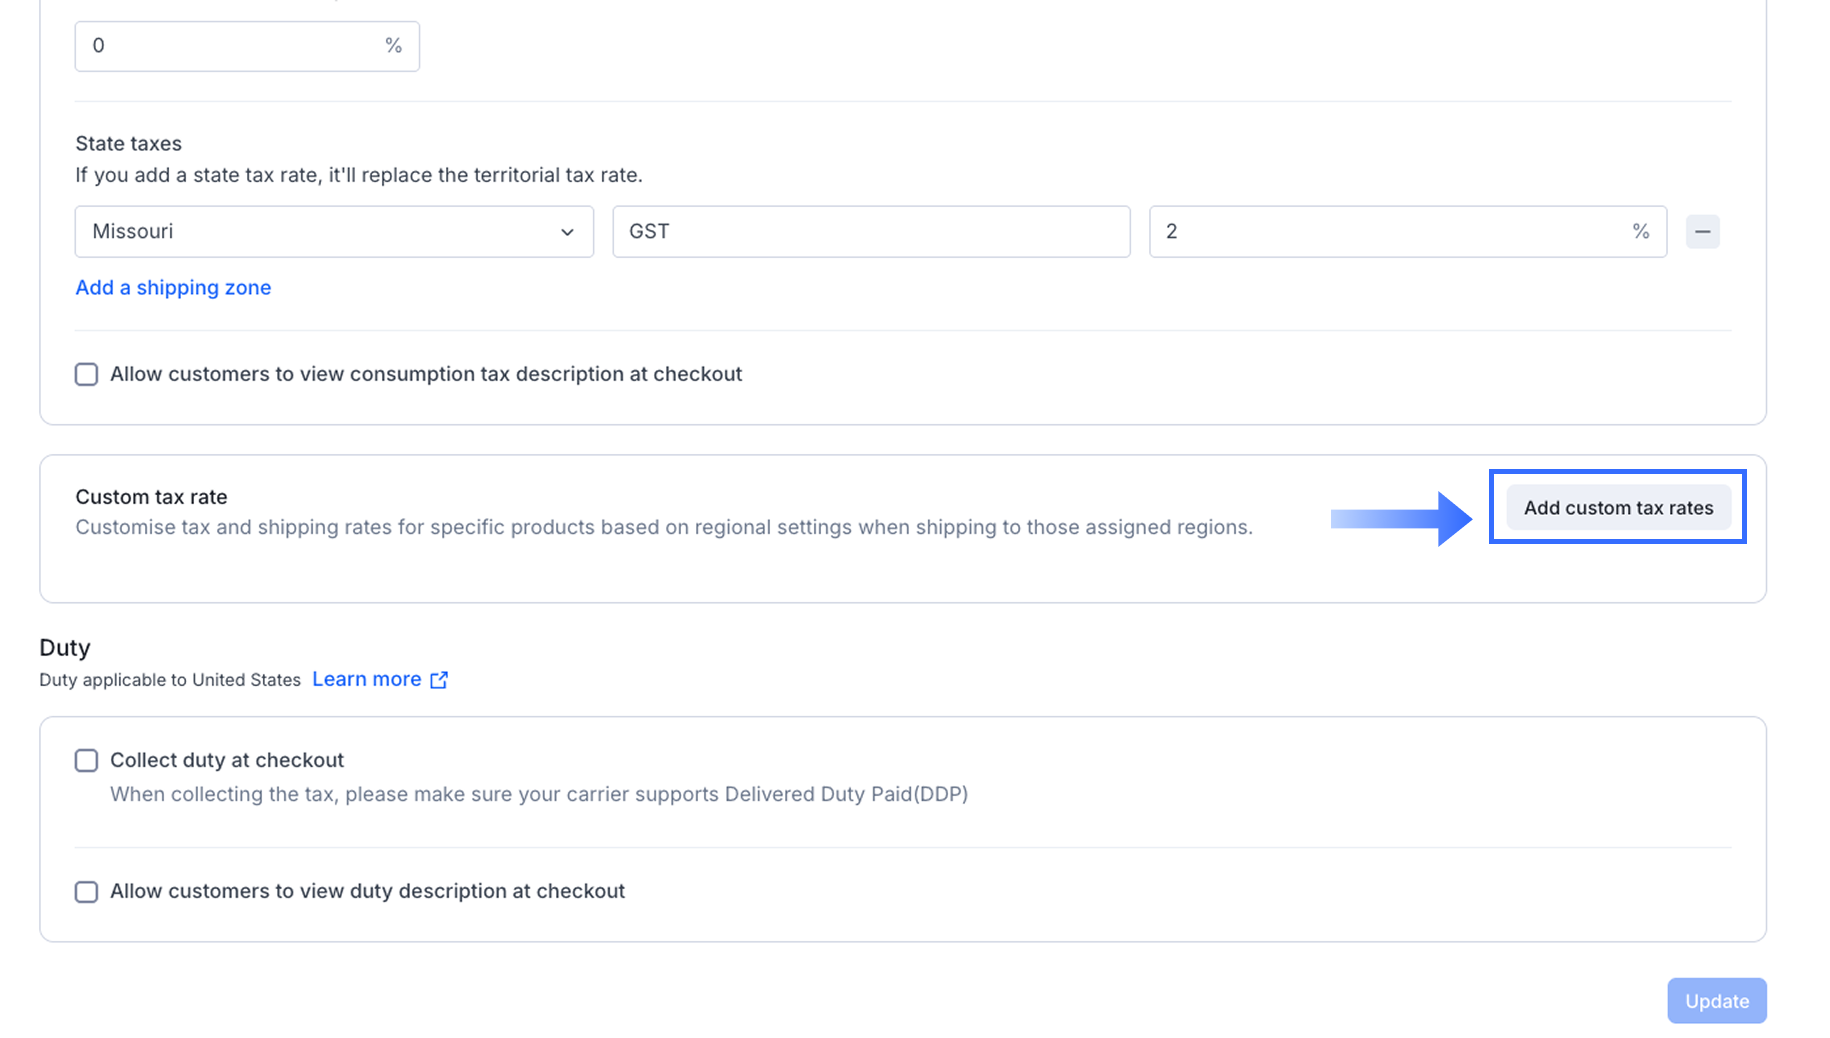Click Add custom tax rates button

coord(1618,508)
